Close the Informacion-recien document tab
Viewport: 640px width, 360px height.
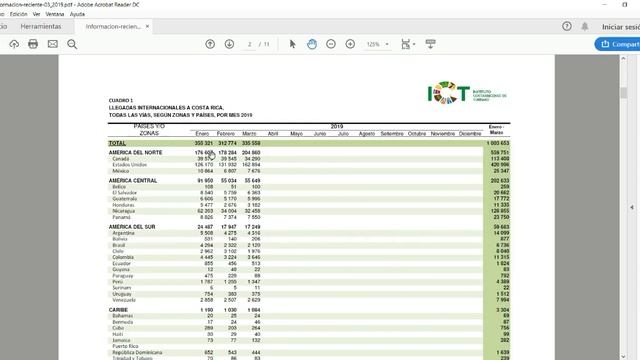[x=147, y=26]
